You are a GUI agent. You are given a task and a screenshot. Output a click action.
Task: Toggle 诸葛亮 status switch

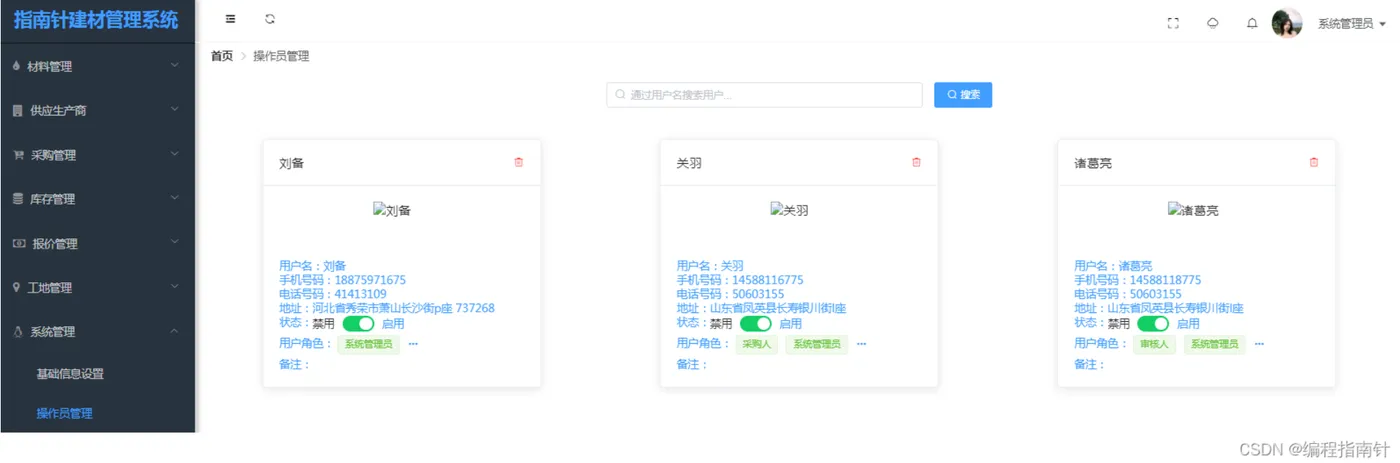coord(1153,324)
